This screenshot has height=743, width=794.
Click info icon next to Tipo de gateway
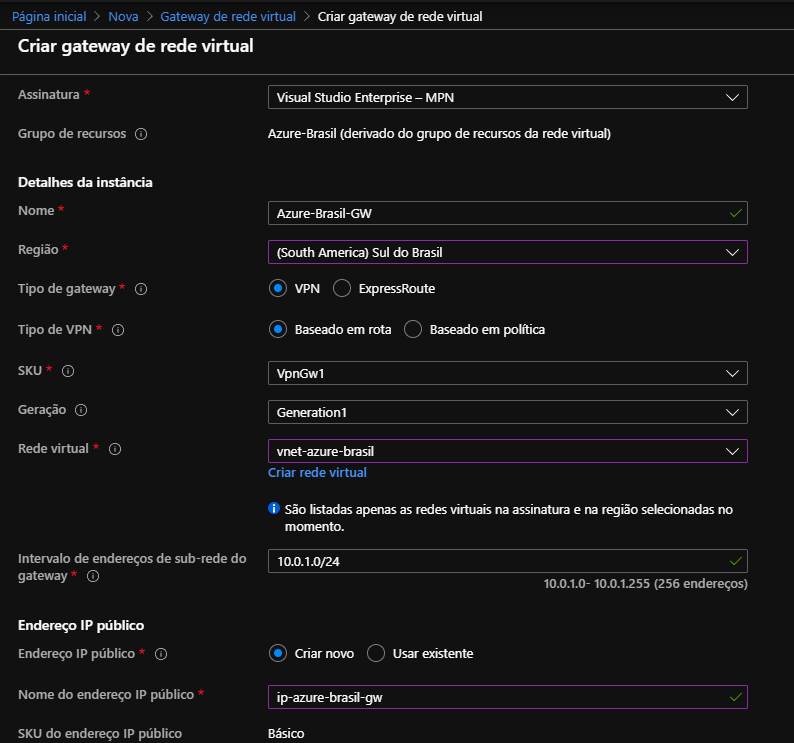tap(141, 289)
